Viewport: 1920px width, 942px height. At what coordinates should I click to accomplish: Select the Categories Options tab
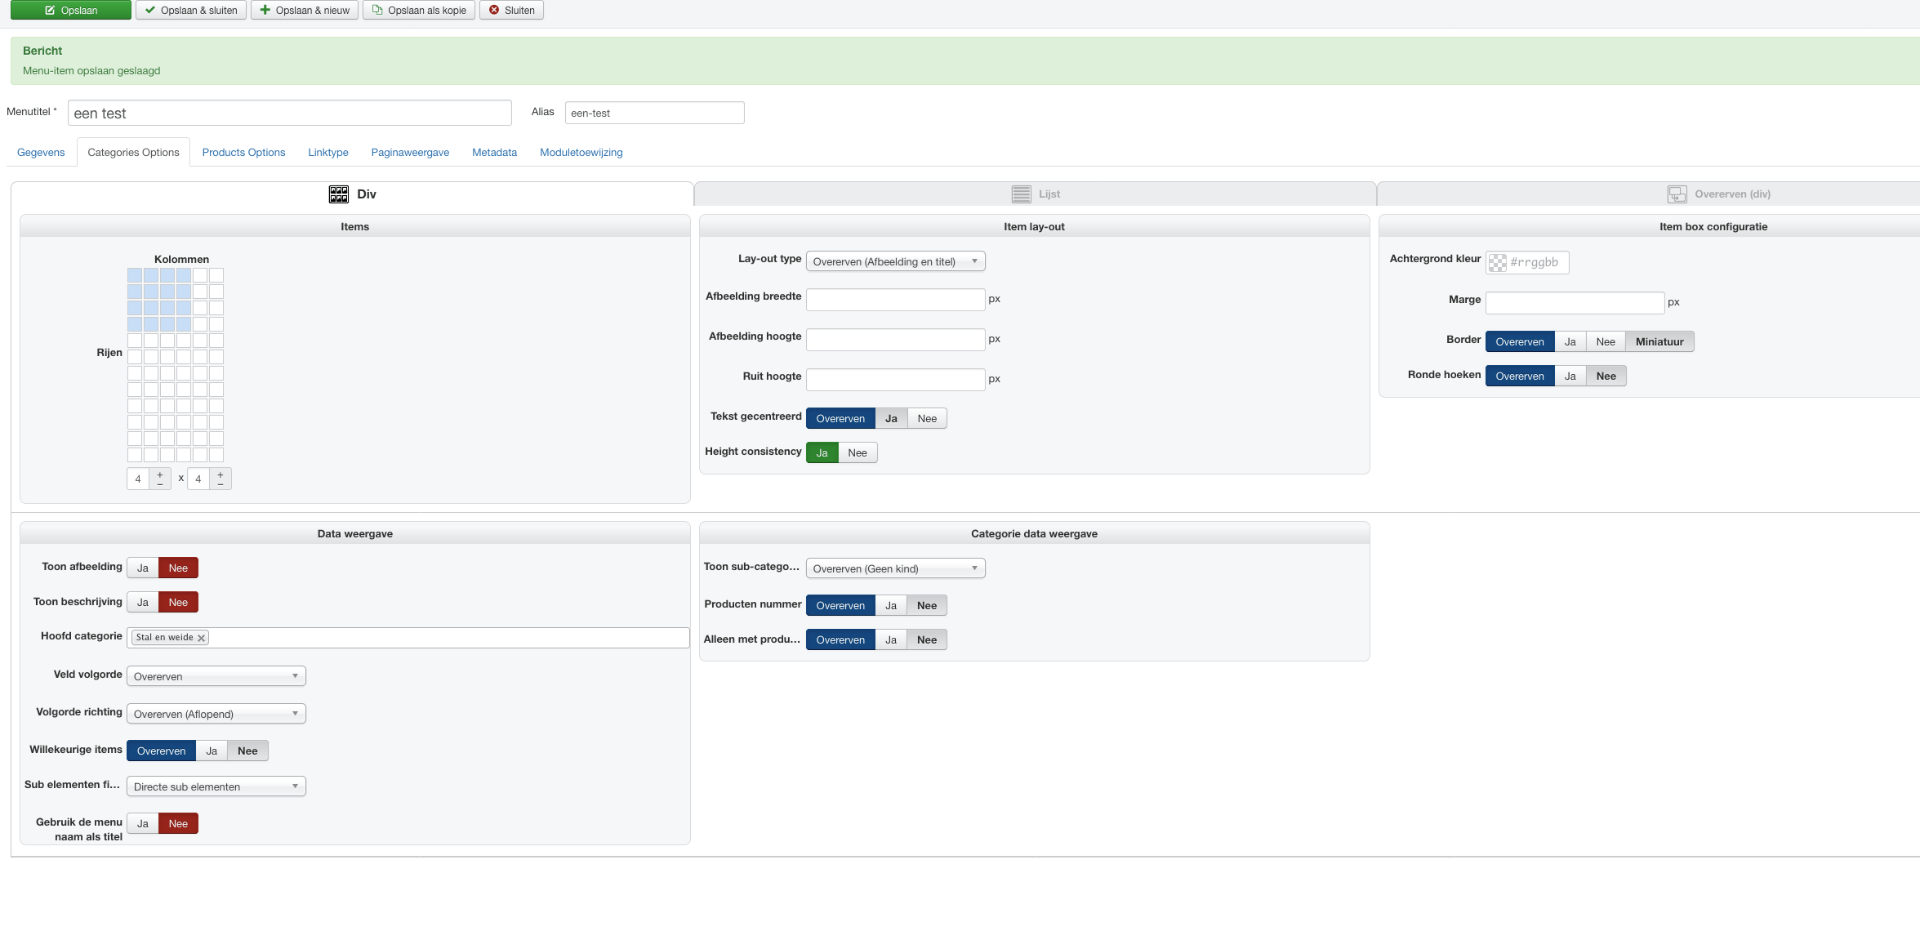133,152
